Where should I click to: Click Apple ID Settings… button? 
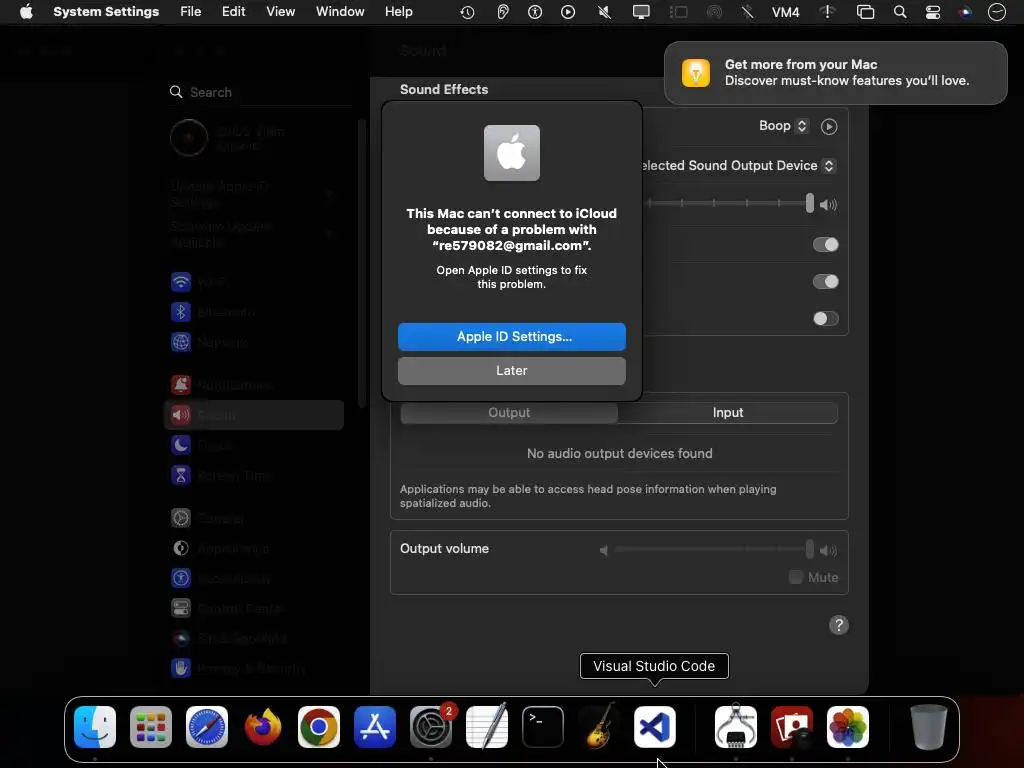(511, 337)
